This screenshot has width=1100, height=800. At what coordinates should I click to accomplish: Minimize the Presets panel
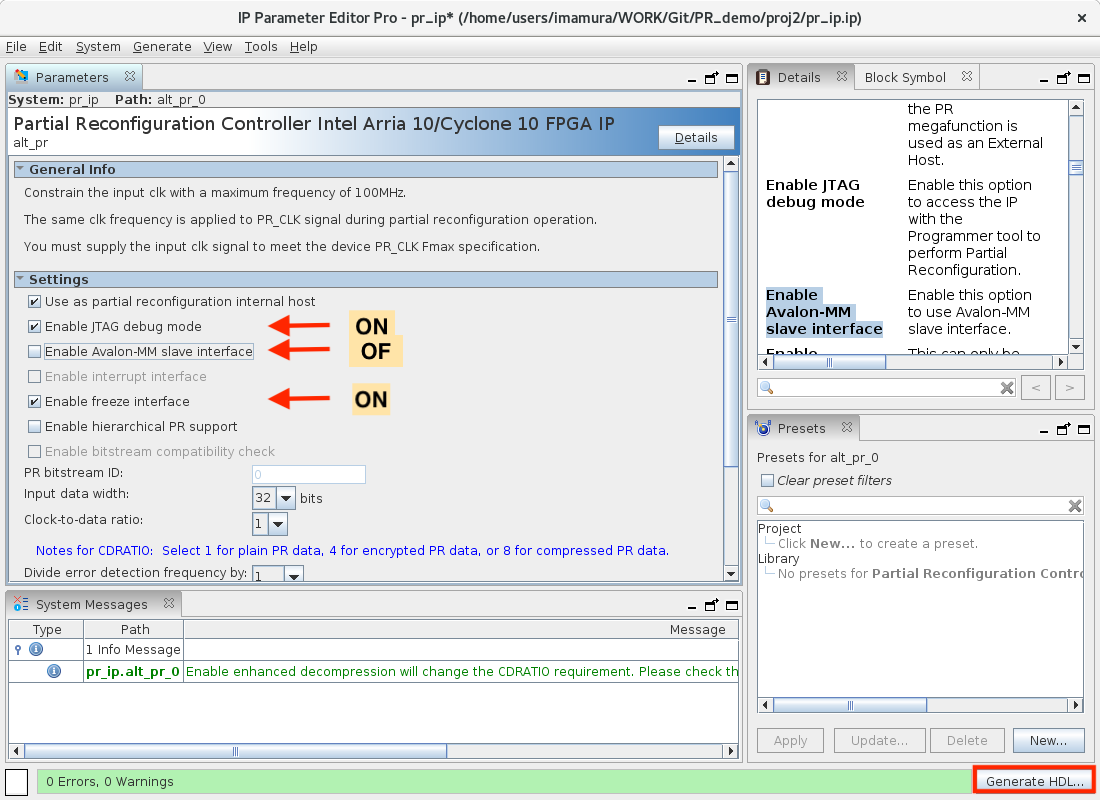tap(1044, 430)
